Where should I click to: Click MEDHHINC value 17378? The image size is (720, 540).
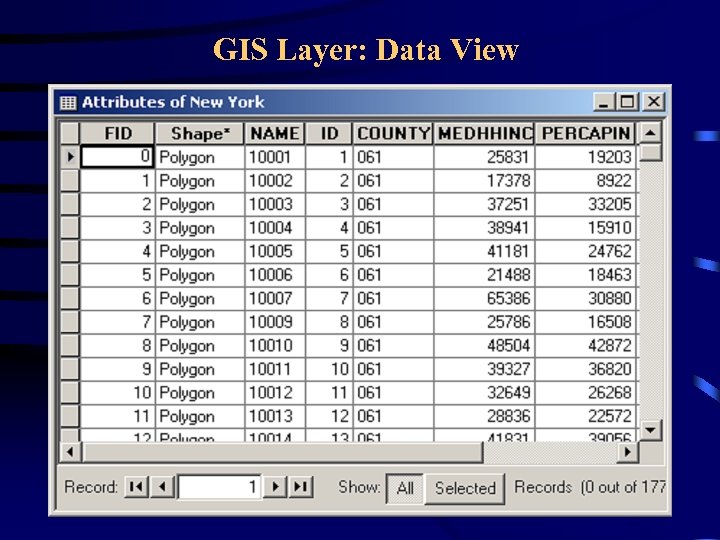484,181
